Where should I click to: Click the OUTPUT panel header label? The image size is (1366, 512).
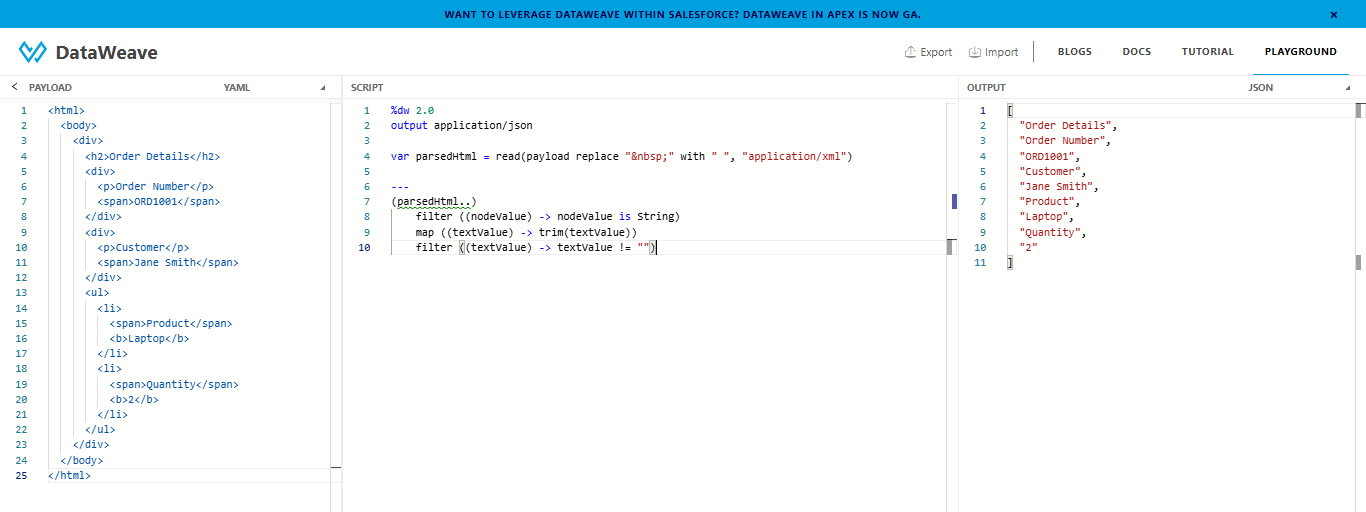coord(986,88)
